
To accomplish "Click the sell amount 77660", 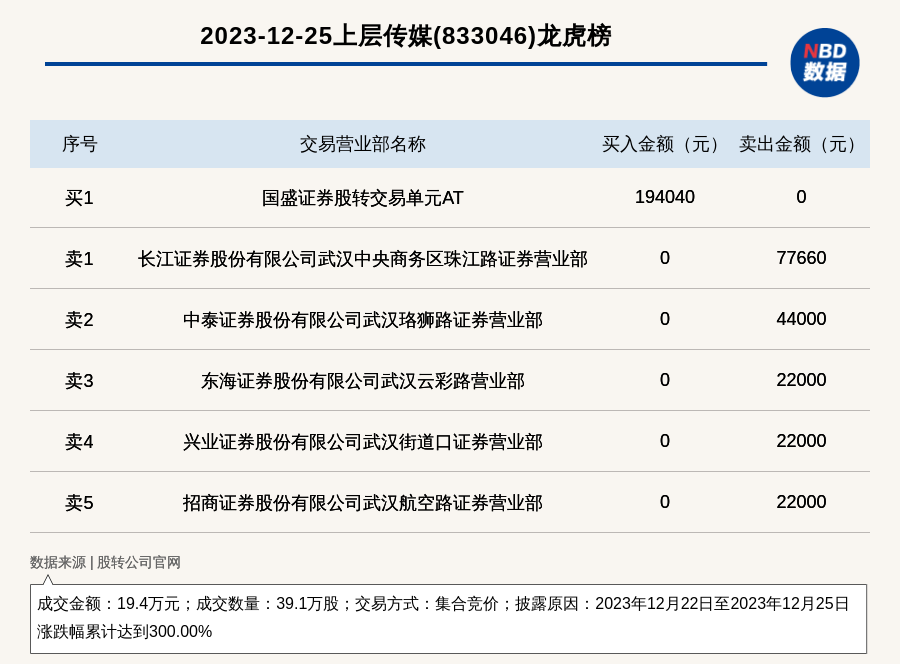I will tap(801, 258).
